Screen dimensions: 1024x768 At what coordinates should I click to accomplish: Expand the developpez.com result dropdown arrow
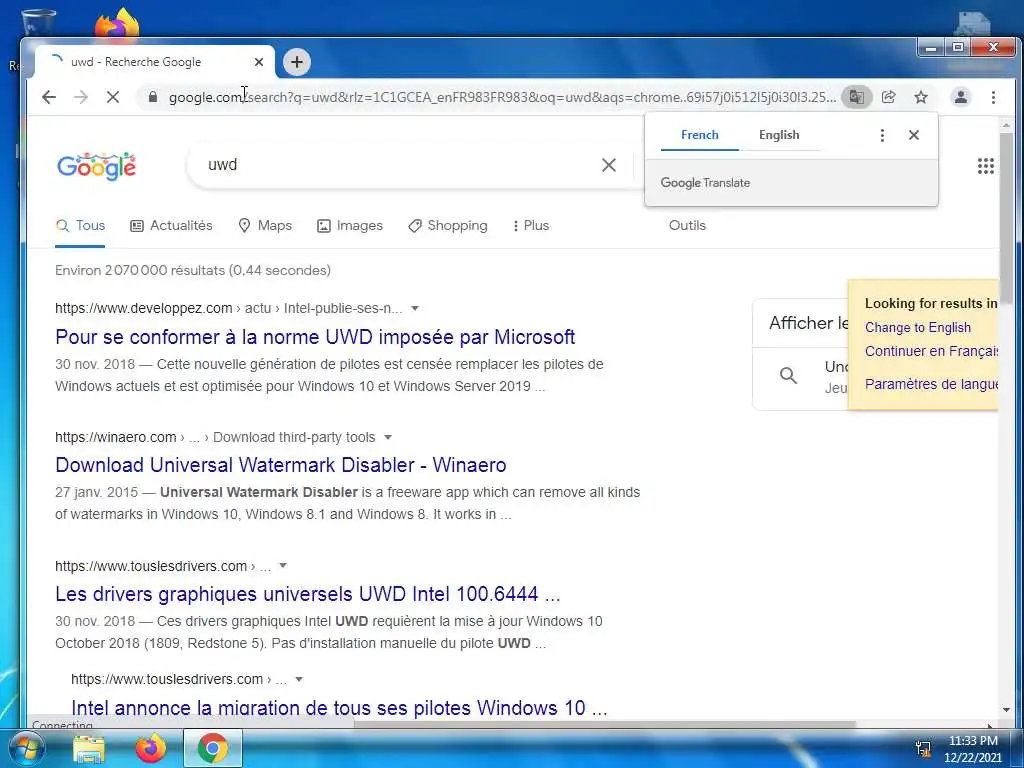(415, 308)
